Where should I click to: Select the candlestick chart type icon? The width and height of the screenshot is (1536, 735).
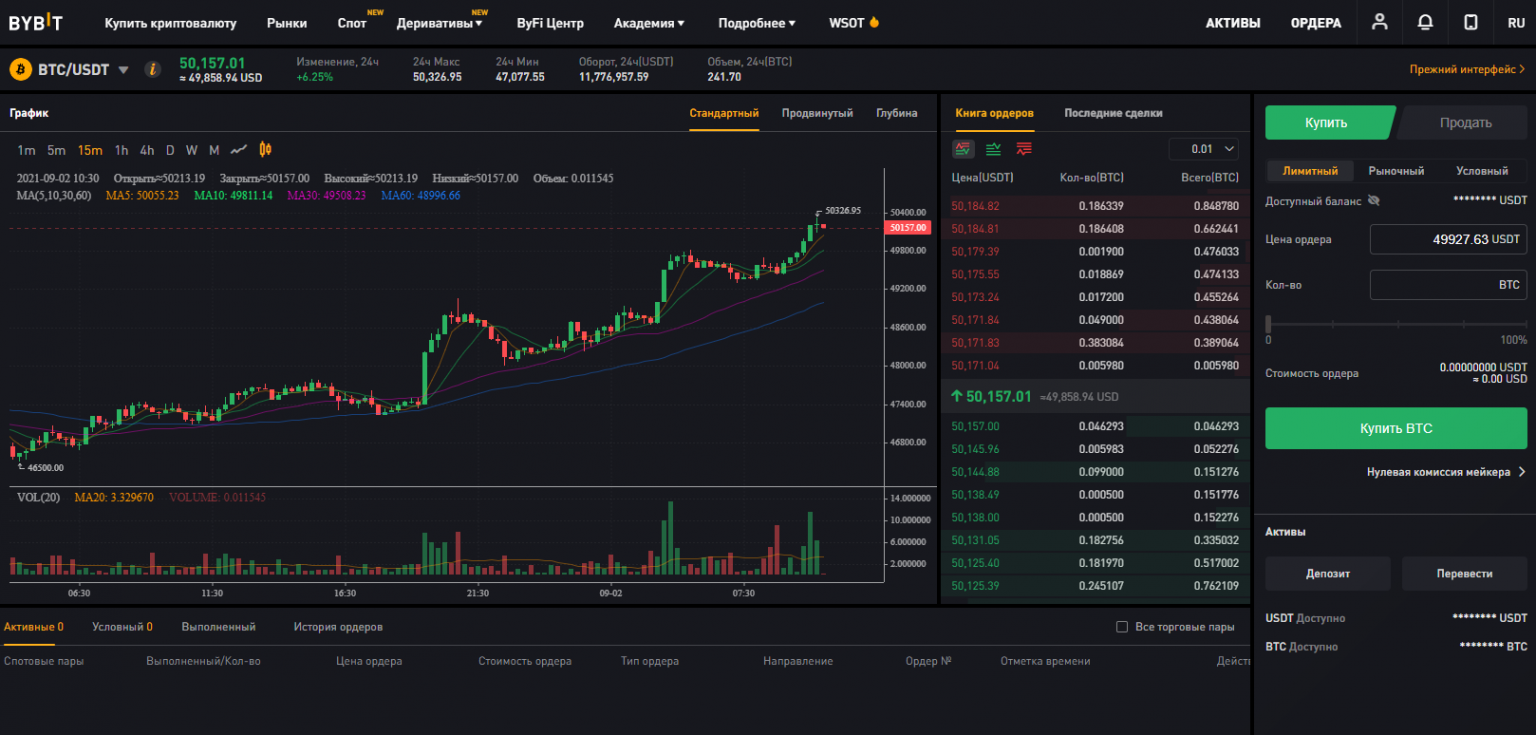(x=265, y=150)
